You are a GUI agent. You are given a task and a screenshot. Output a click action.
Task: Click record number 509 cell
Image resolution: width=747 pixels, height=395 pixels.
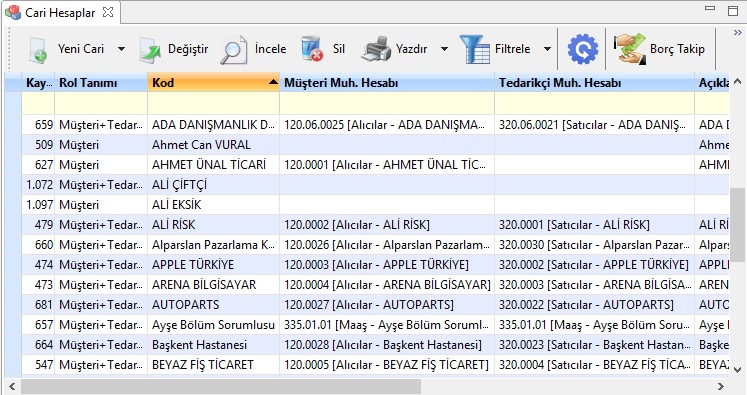[x=38, y=145]
